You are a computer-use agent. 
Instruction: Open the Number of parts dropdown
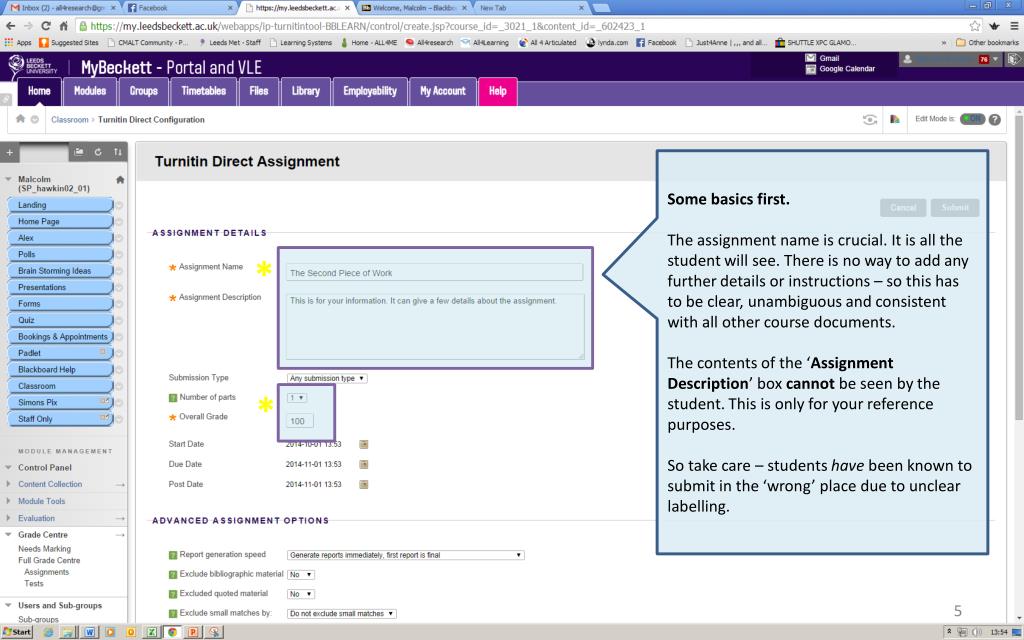click(296, 398)
